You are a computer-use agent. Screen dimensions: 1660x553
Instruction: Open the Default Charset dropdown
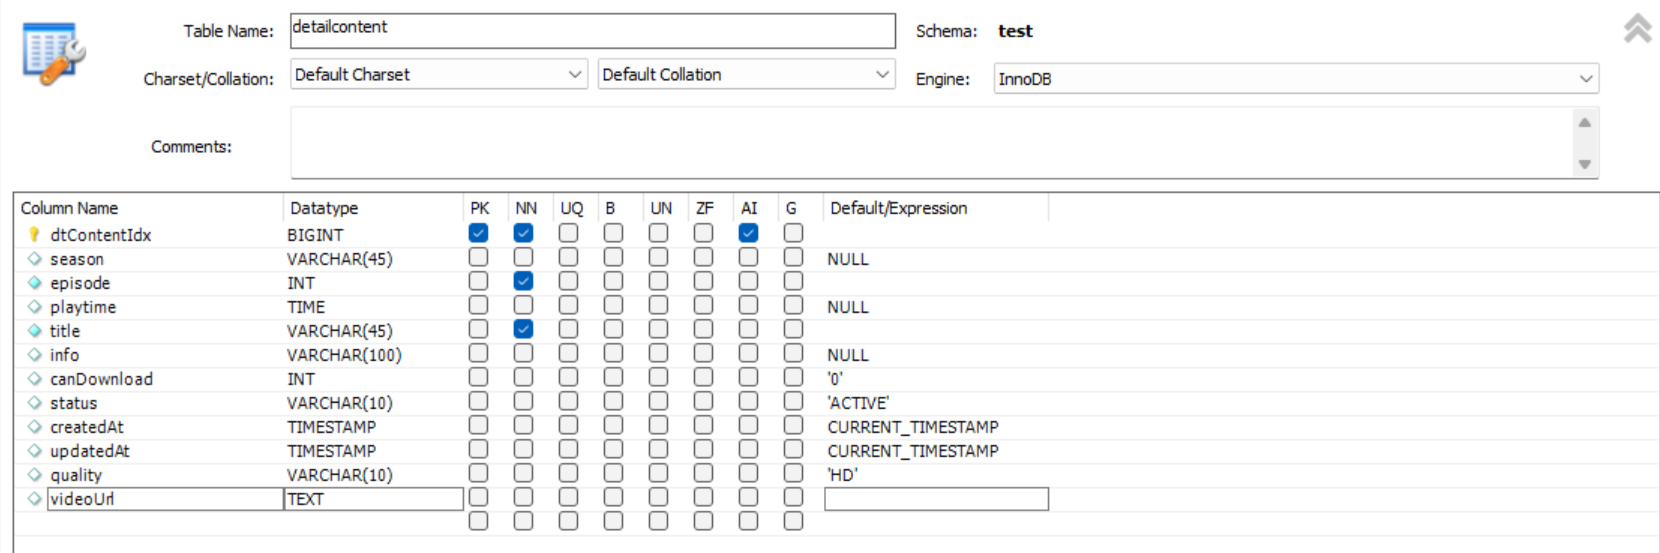[438, 75]
